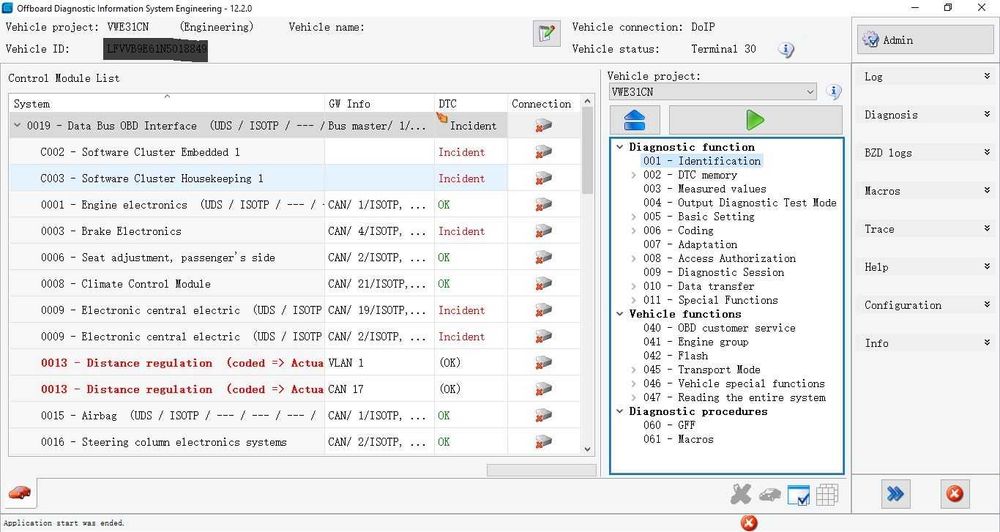Open vehicle status info icon
This screenshot has height=532, width=1000.
coord(786,50)
